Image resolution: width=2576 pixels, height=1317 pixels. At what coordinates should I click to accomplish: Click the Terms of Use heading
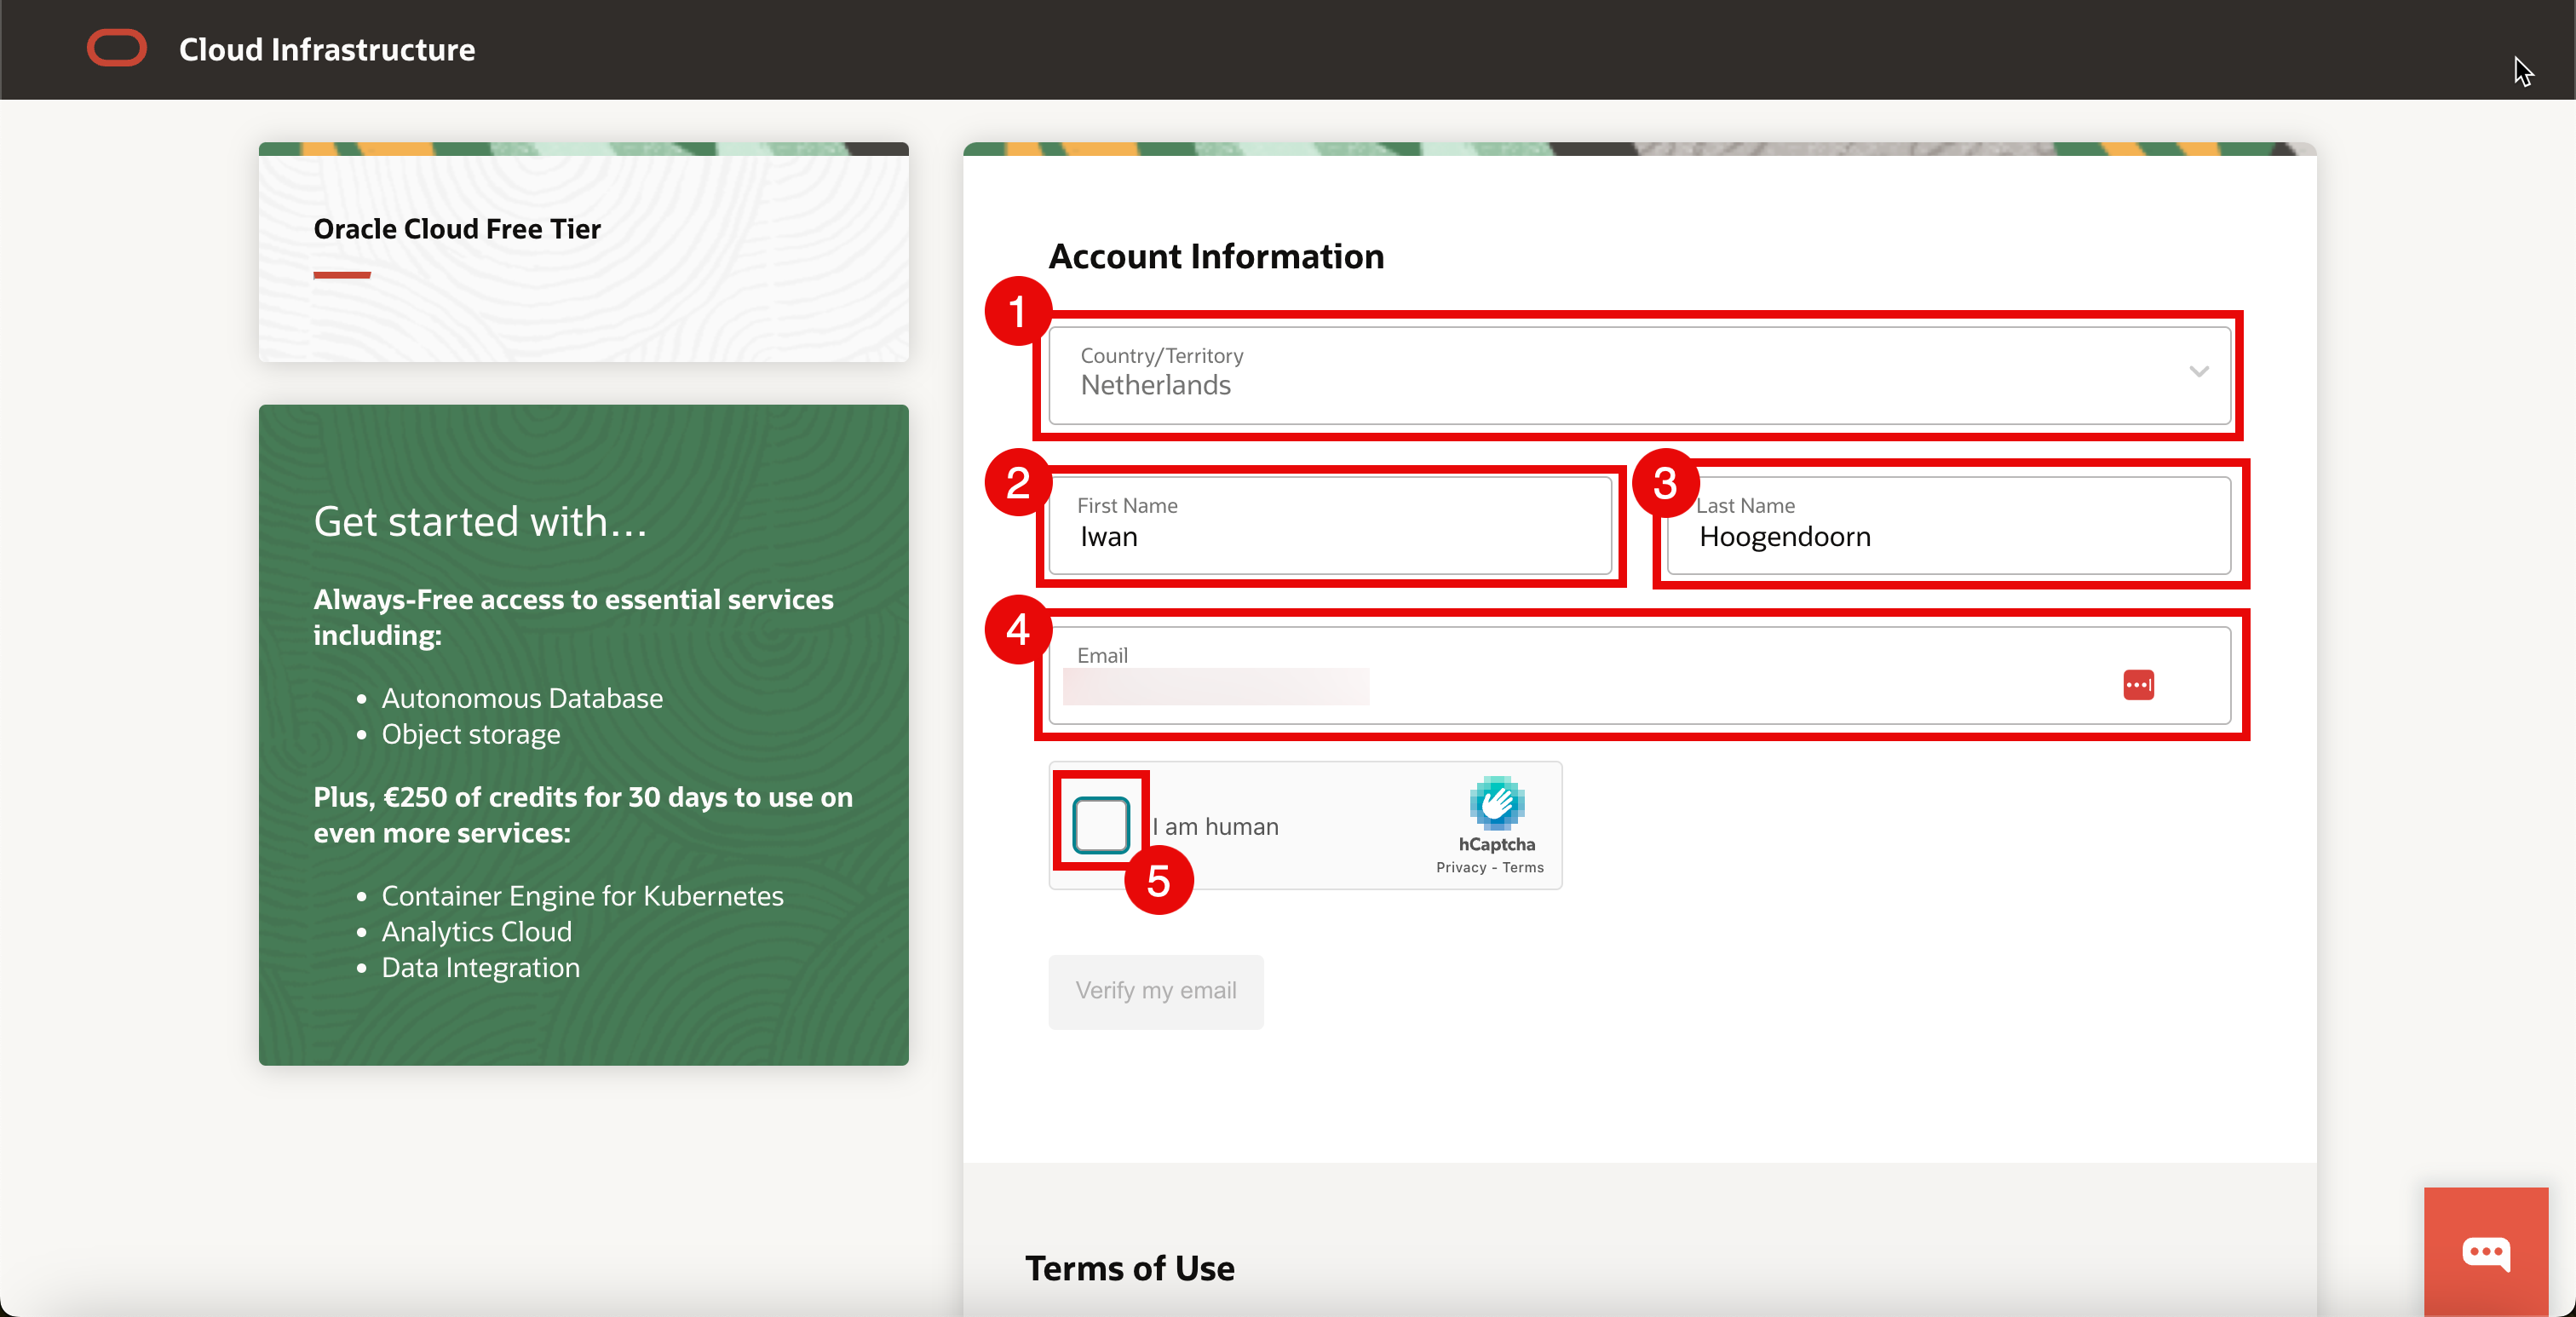click(1129, 1268)
